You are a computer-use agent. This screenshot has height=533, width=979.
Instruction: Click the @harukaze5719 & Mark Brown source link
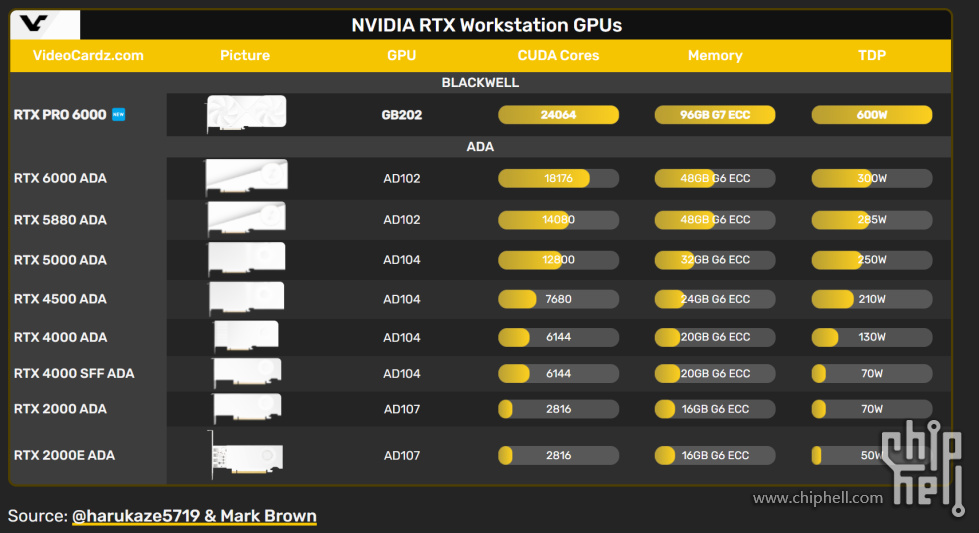click(194, 516)
